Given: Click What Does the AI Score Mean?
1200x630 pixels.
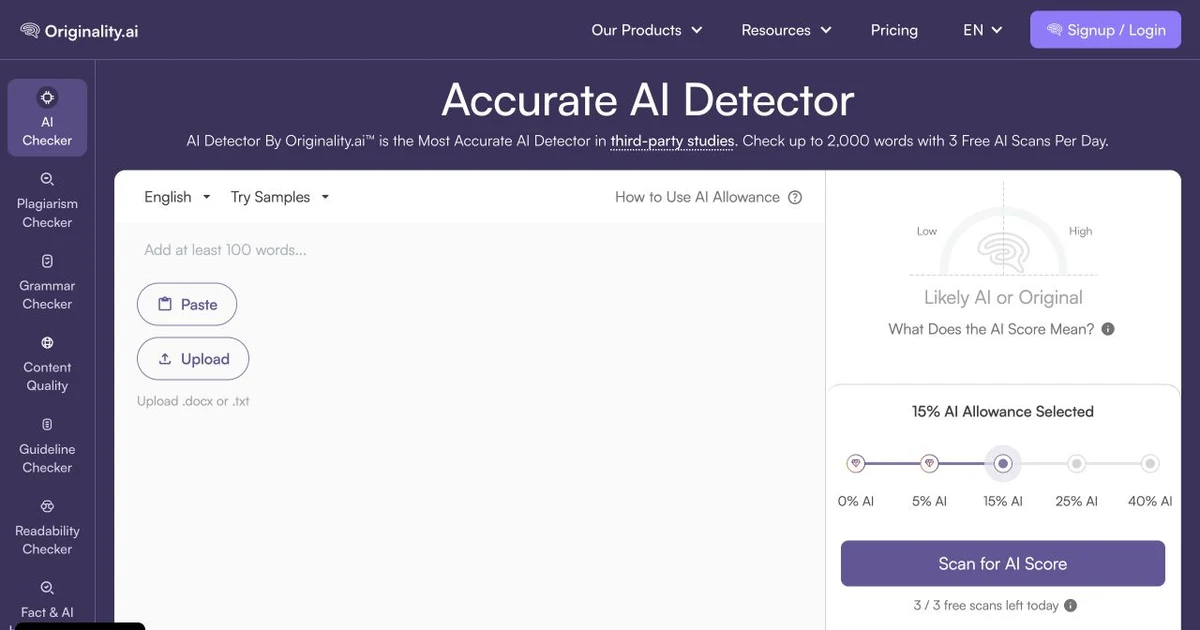Looking at the screenshot, I should (x=991, y=329).
